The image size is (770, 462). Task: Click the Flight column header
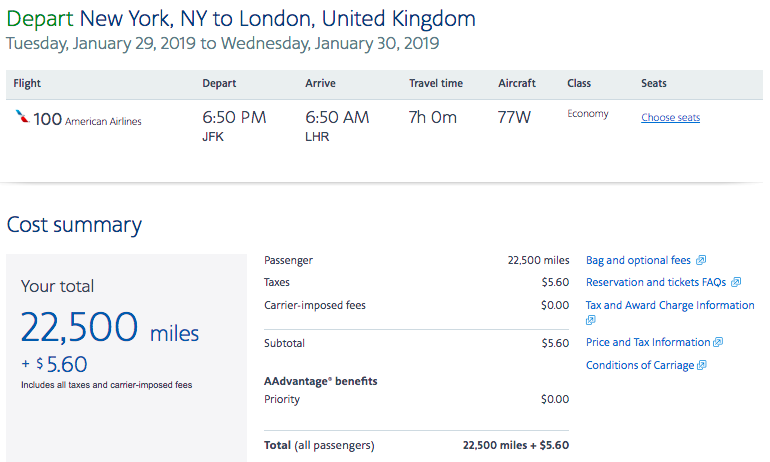(x=27, y=83)
